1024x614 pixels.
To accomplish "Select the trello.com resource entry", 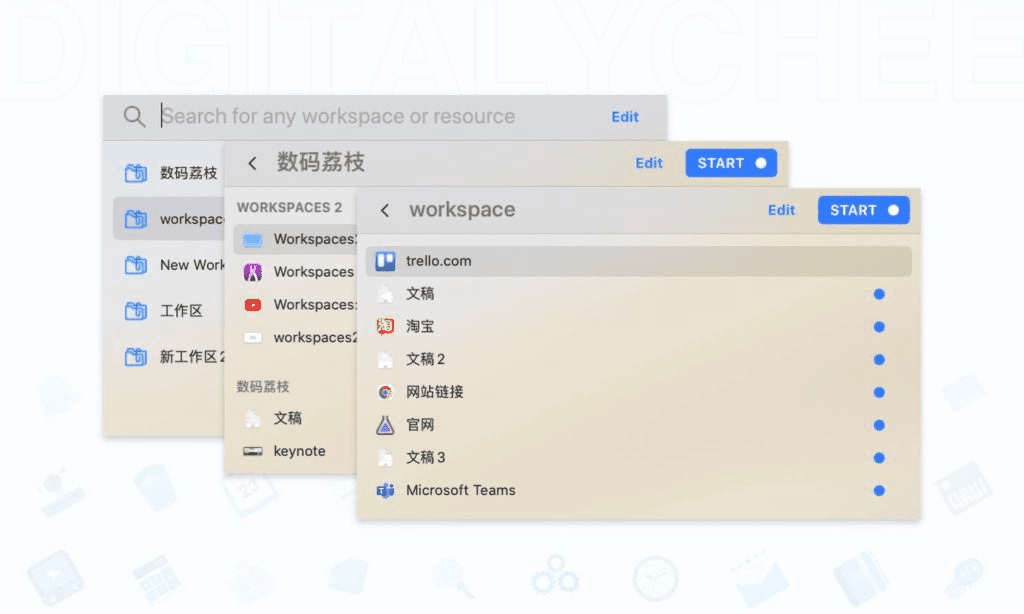I will [x=500, y=260].
